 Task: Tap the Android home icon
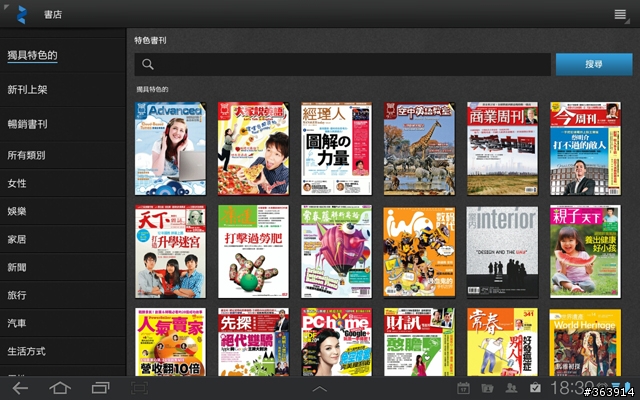pyautogui.click(x=60, y=388)
